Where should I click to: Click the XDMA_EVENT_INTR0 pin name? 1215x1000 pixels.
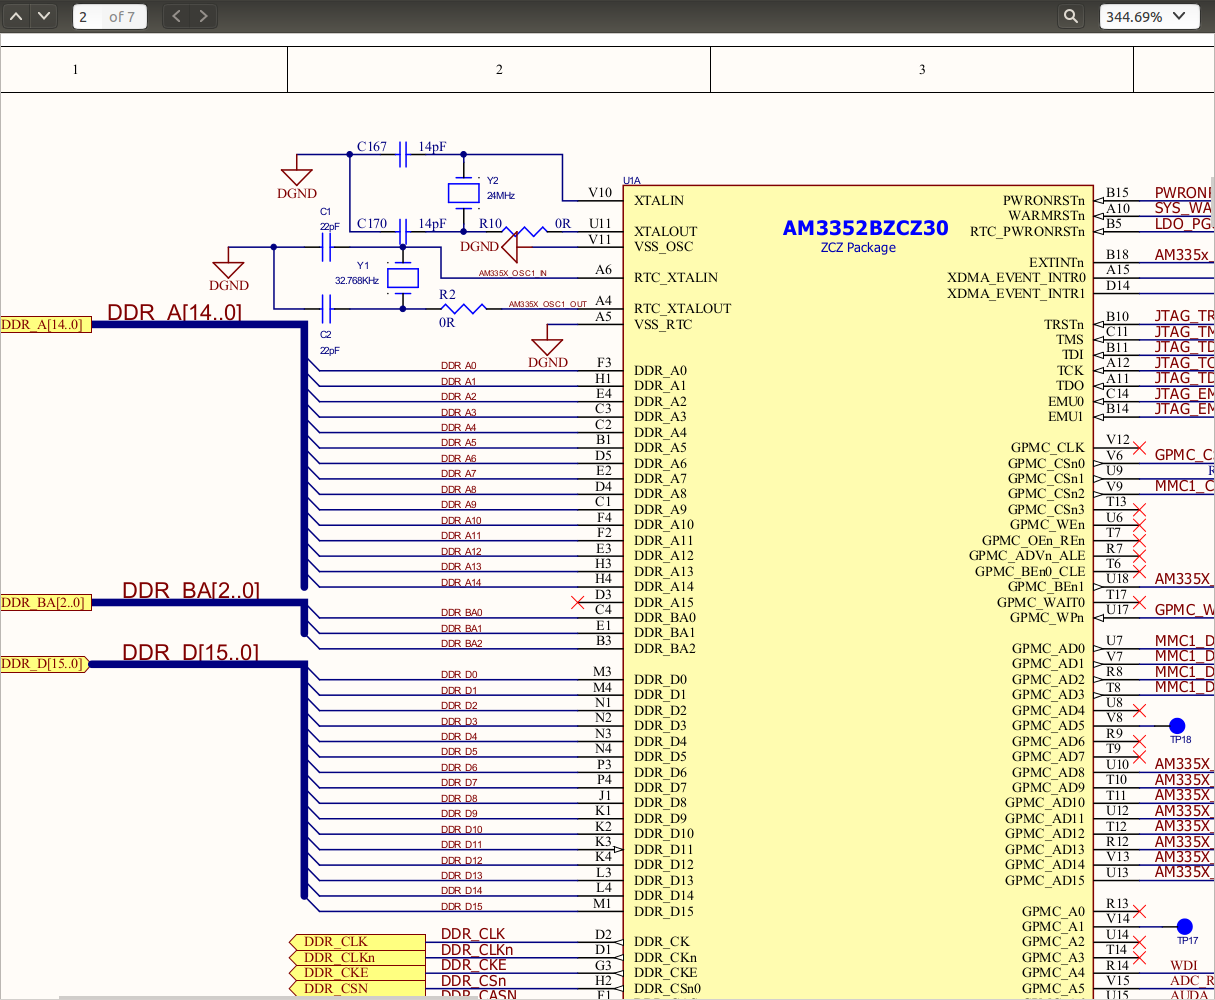[x=1016, y=277]
